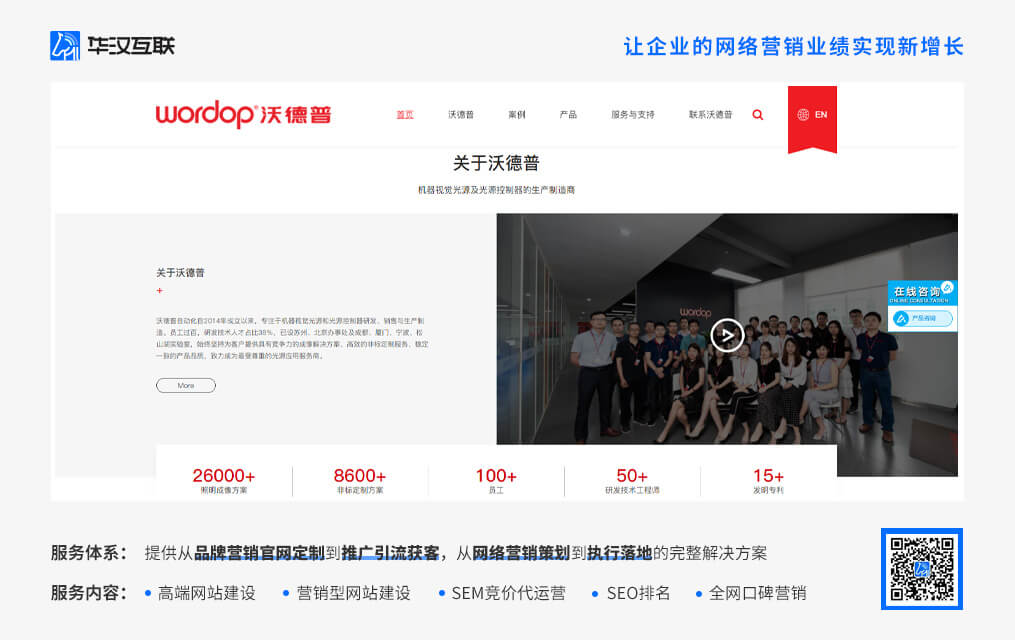Click the 产品咨询 chat button
The image size is (1015, 640).
point(922,318)
